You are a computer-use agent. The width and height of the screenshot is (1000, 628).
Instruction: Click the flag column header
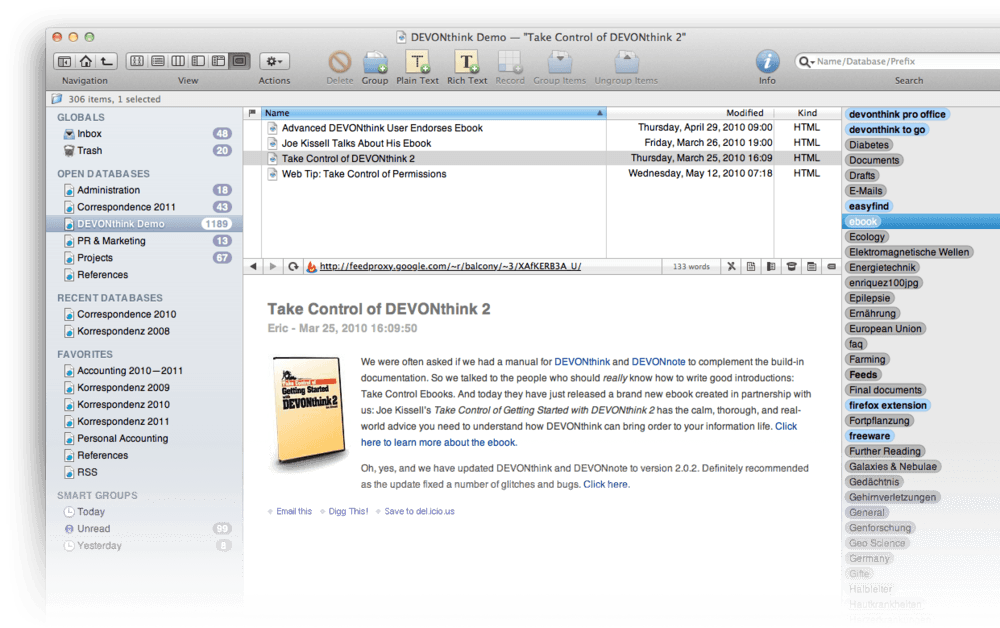click(252, 113)
